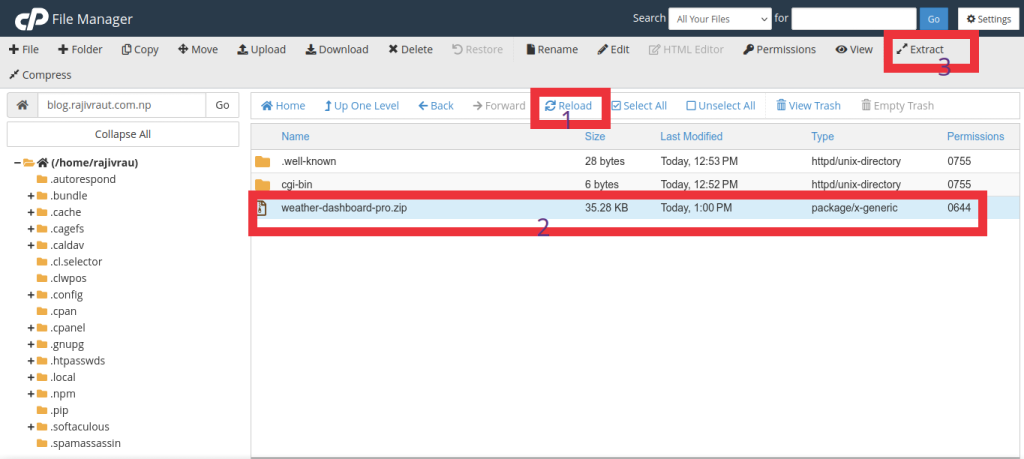Expand the .cagefs tree folder
Viewport: 1024px width, 459px height.
point(31,229)
